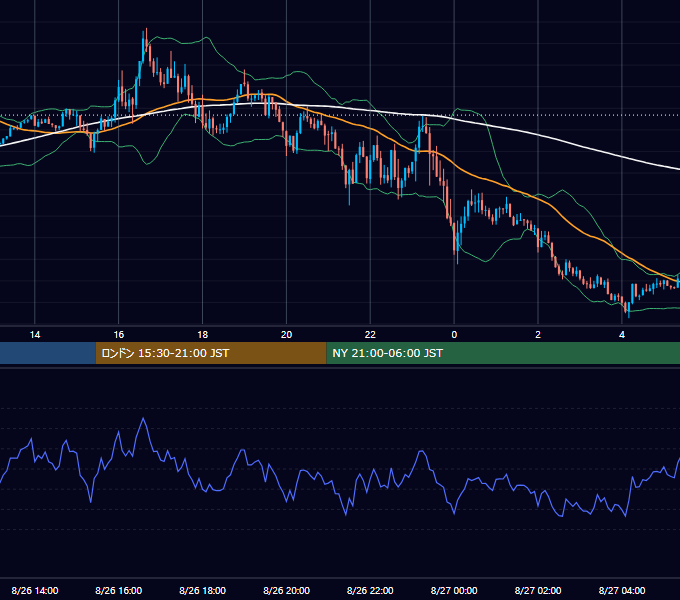Click the 8/26 18:00 date label
The image size is (680, 600).
coord(203,590)
